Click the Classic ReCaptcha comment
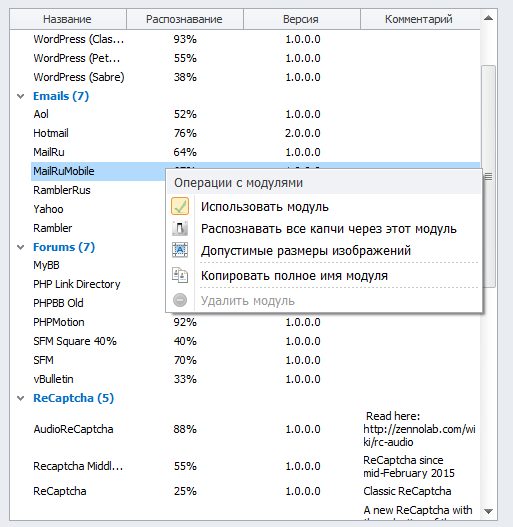The image size is (513, 527). pos(407,491)
